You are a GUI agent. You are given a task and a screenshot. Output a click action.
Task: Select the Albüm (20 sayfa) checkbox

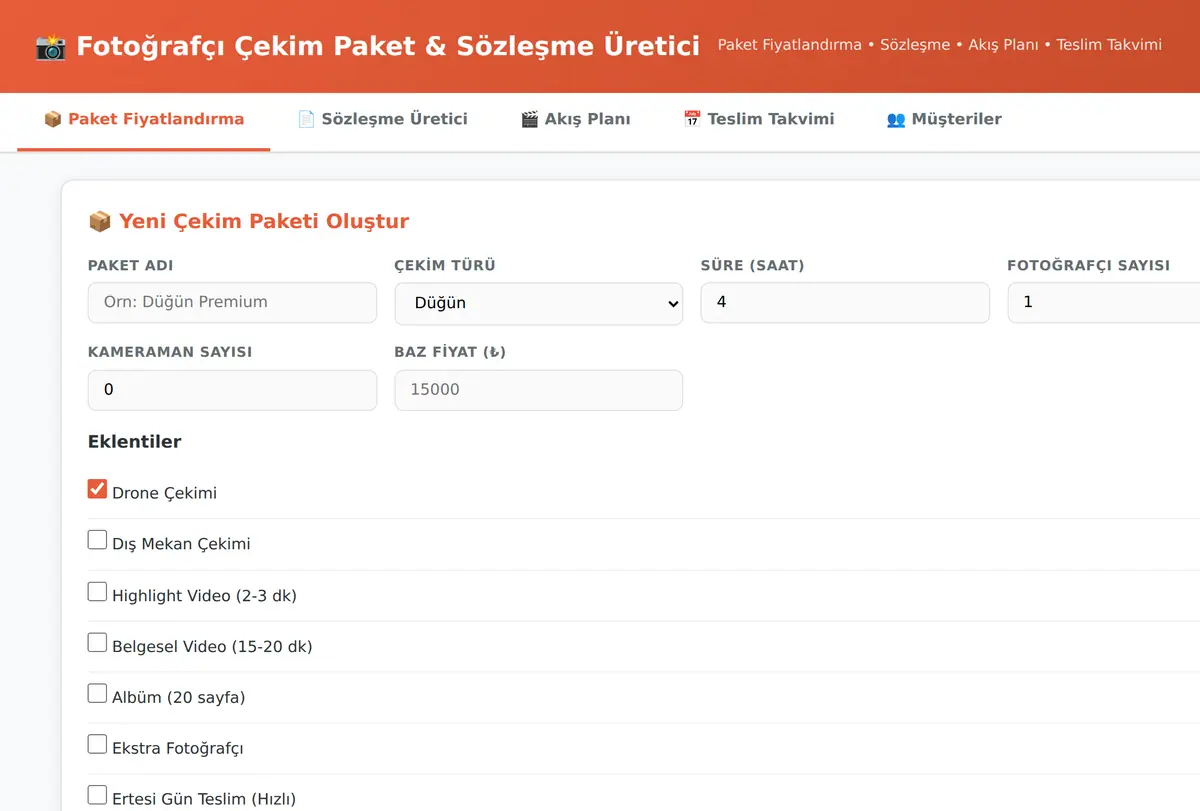[x=97, y=693]
